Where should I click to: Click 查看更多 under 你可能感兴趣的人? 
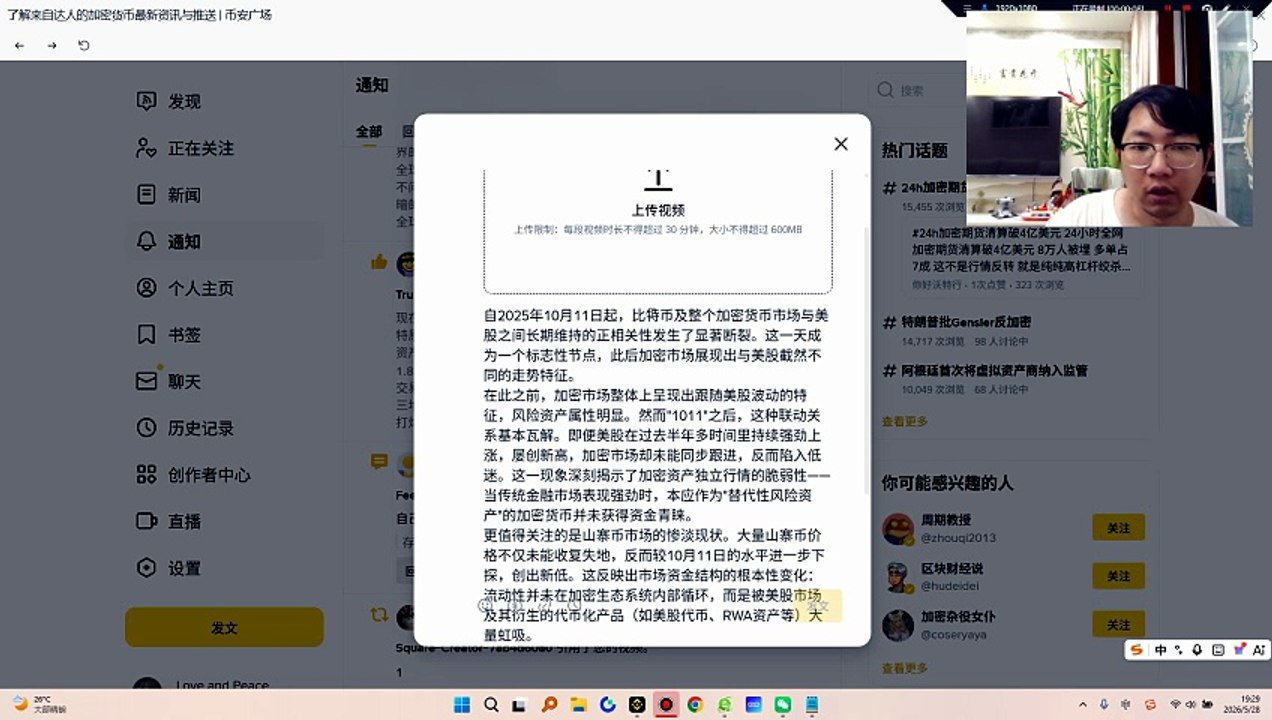tap(905, 668)
